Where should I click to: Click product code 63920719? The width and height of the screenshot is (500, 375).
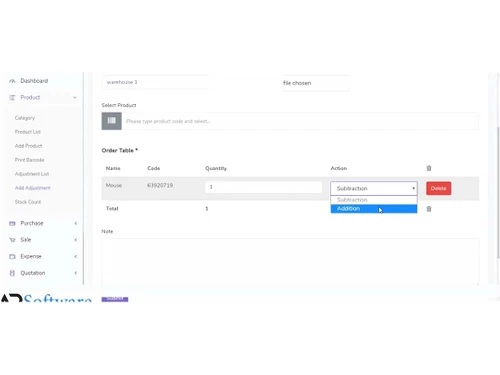(160, 185)
